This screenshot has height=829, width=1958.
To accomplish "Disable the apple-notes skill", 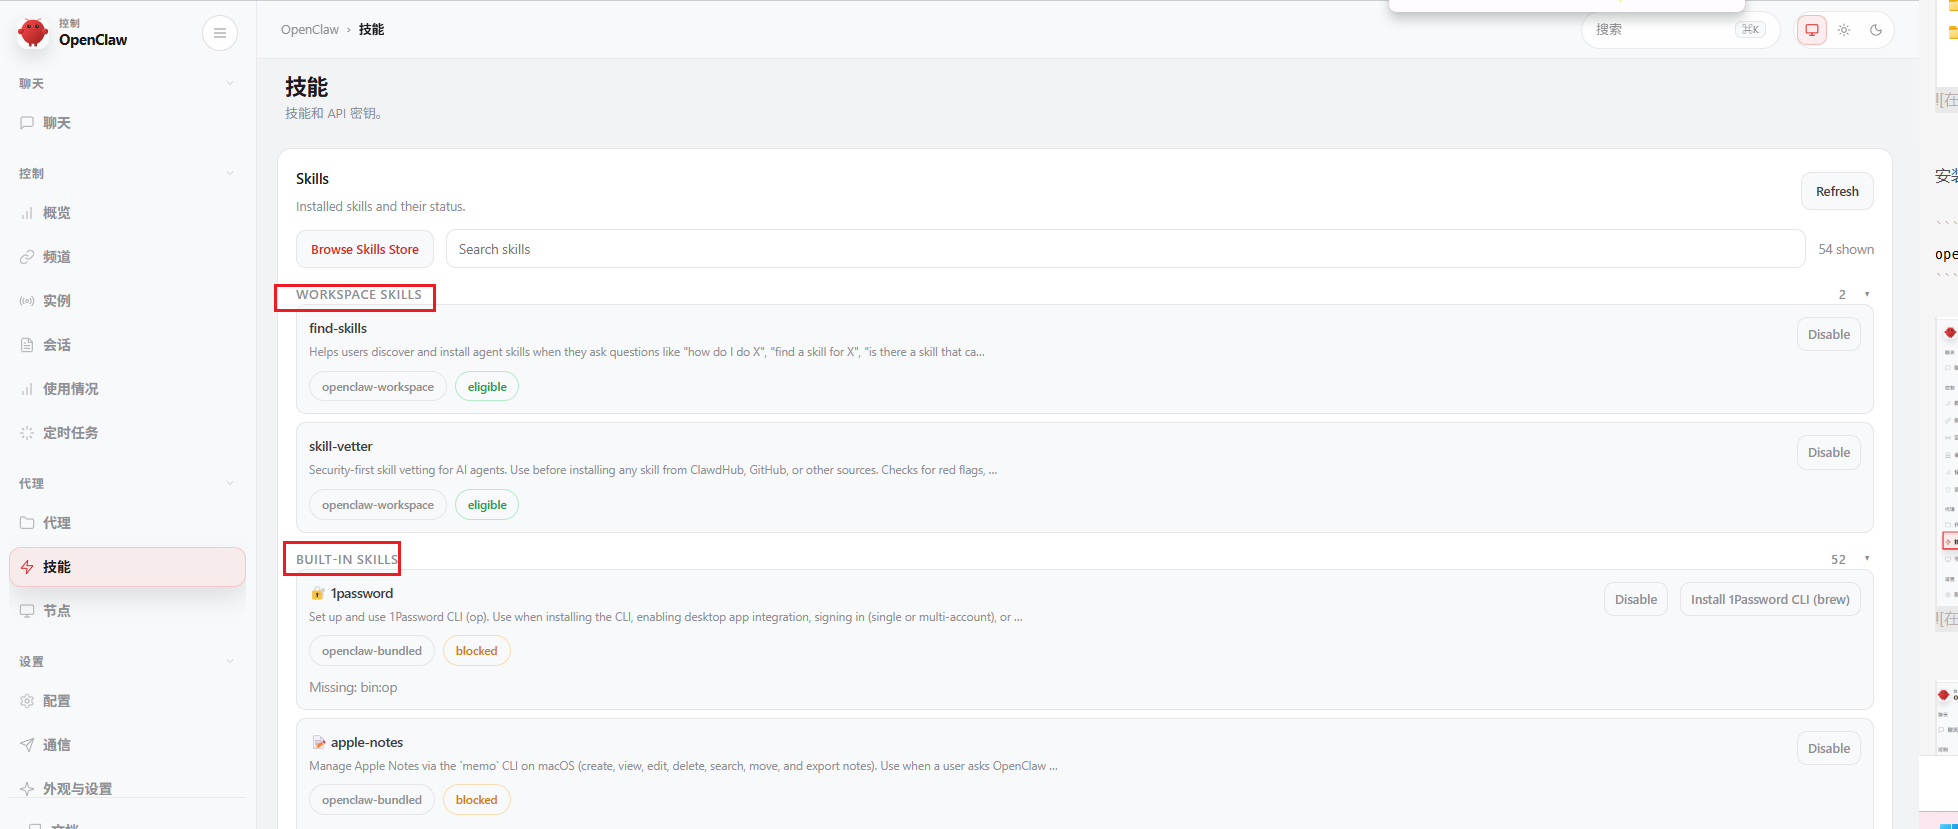I will pos(1828,748).
